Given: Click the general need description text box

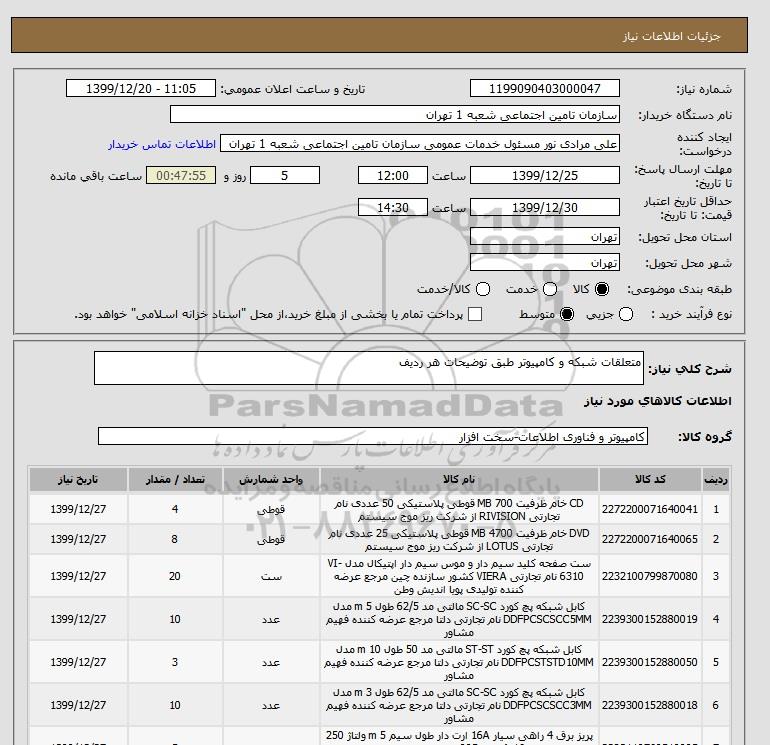Looking at the screenshot, I should 369,368.
